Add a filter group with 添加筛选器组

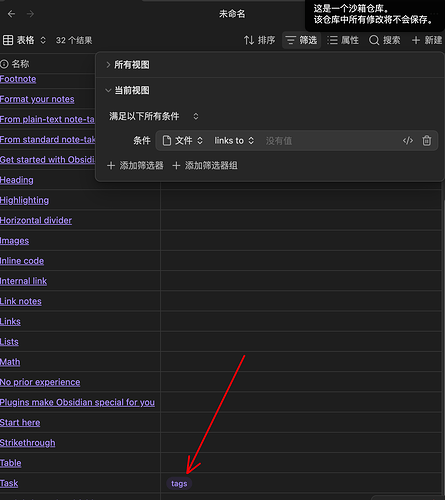pyautogui.click(x=205, y=165)
